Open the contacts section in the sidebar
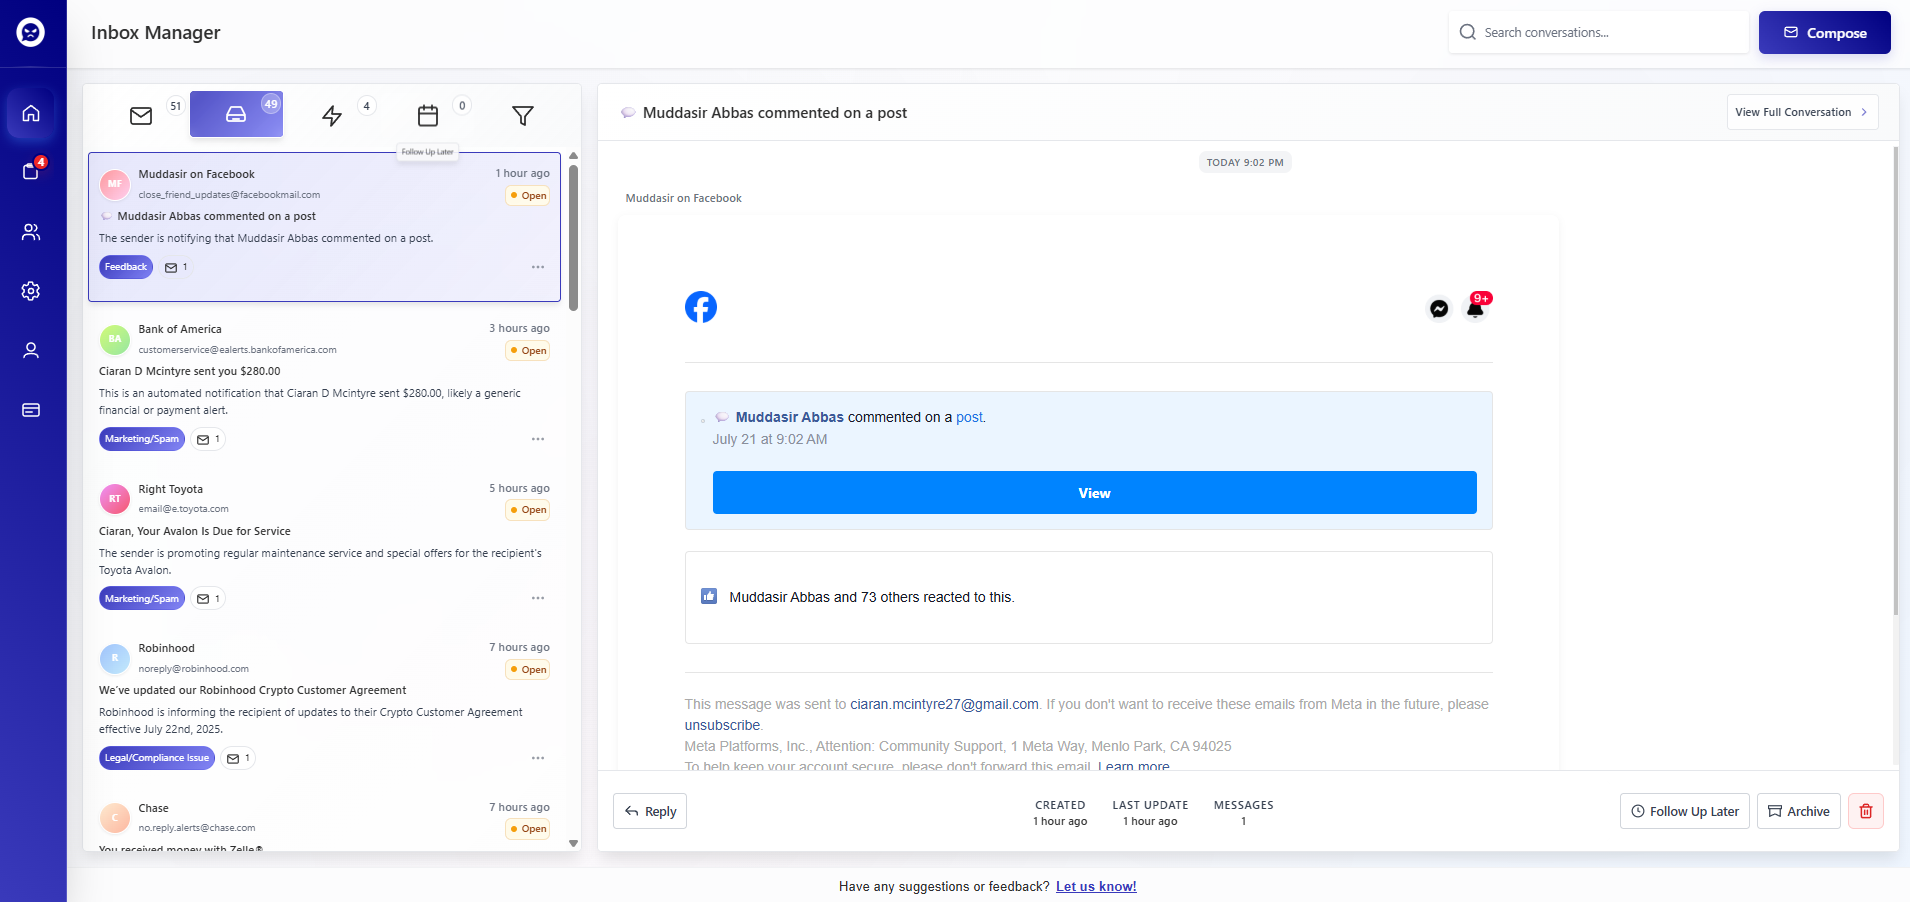 (31, 232)
